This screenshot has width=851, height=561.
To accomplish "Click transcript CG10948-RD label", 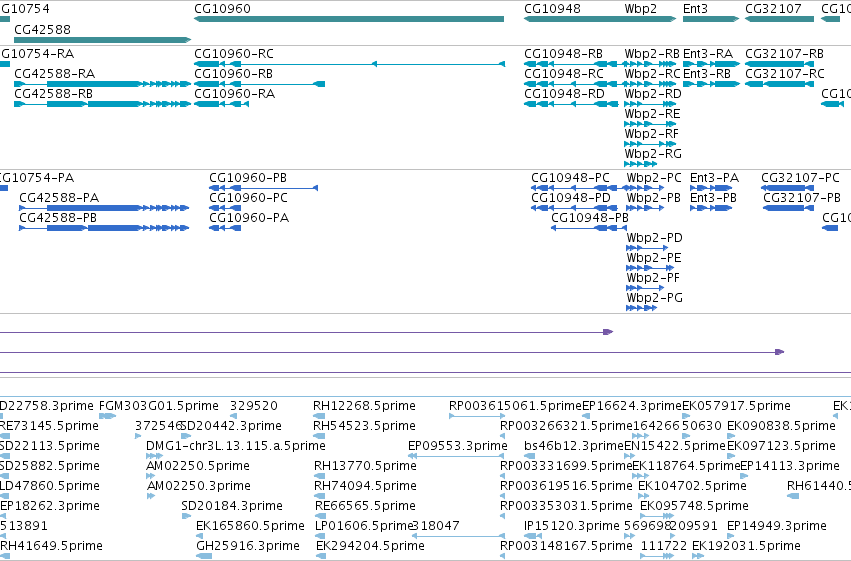I will click(x=564, y=94).
